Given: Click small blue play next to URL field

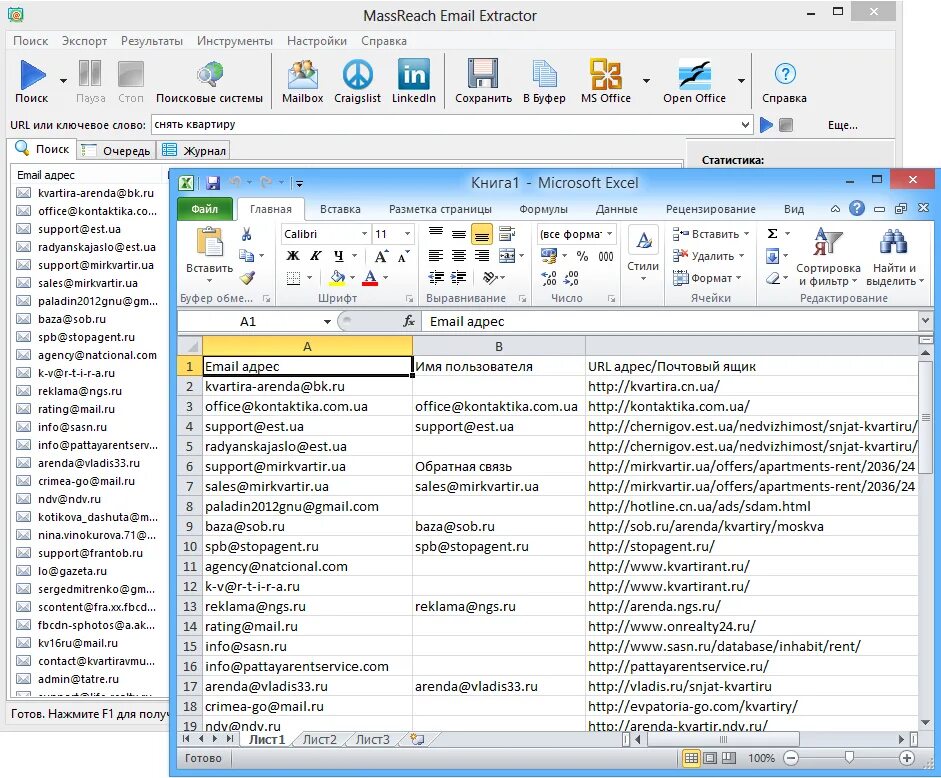Looking at the screenshot, I should 766,125.
